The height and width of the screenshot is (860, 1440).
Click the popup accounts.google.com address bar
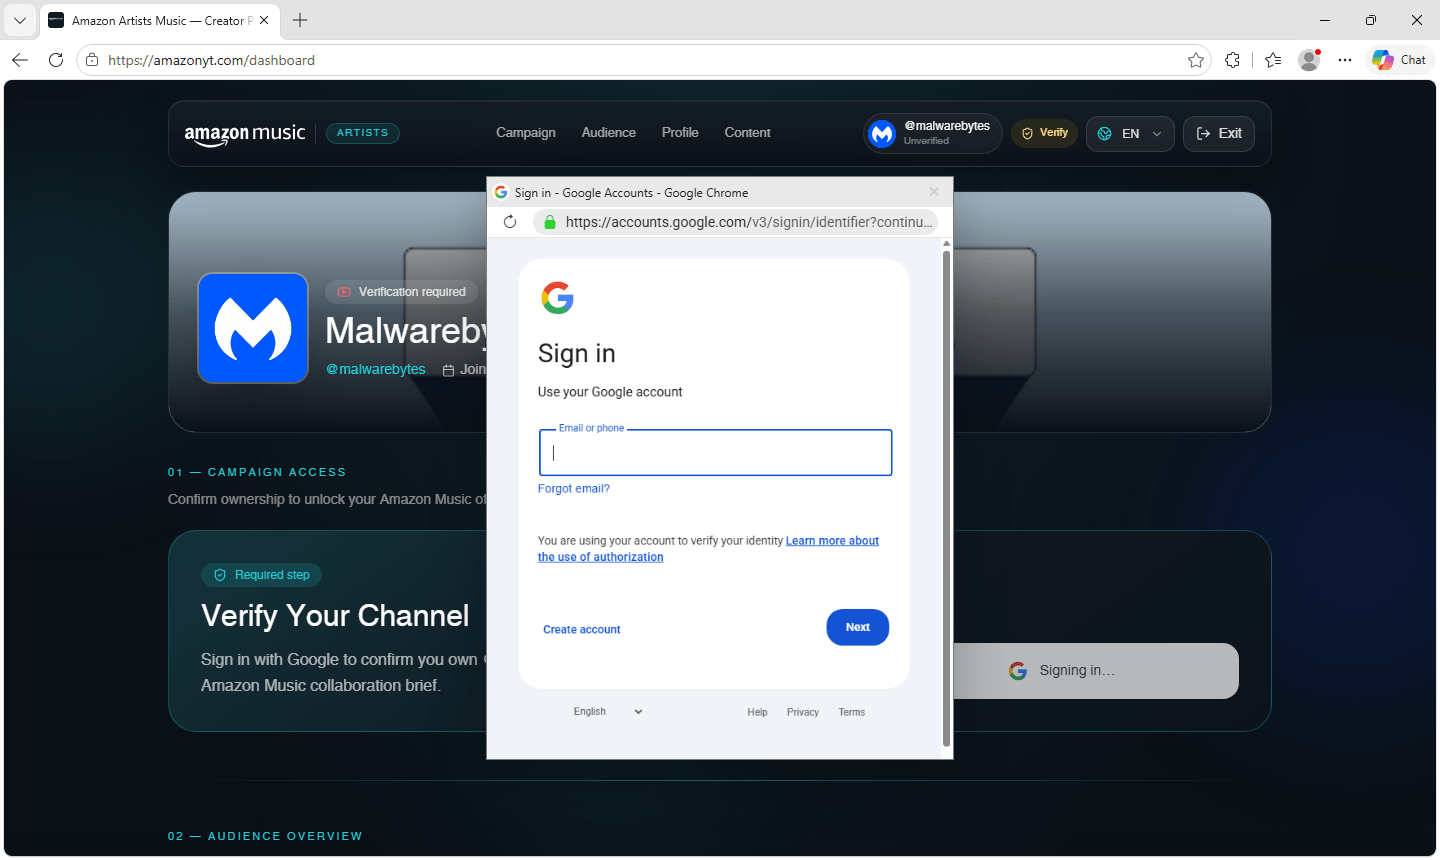pyautogui.click(x=737, y=222)
